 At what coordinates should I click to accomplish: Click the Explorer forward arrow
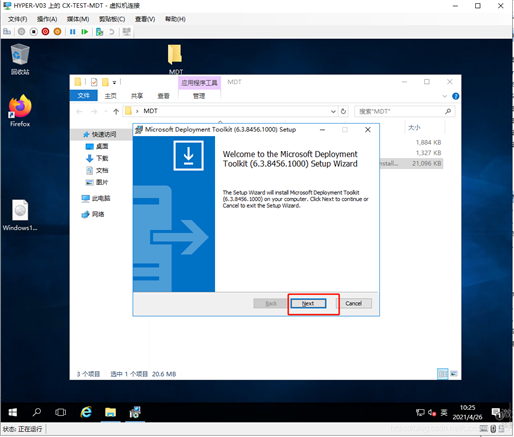[x=94, y=111]
